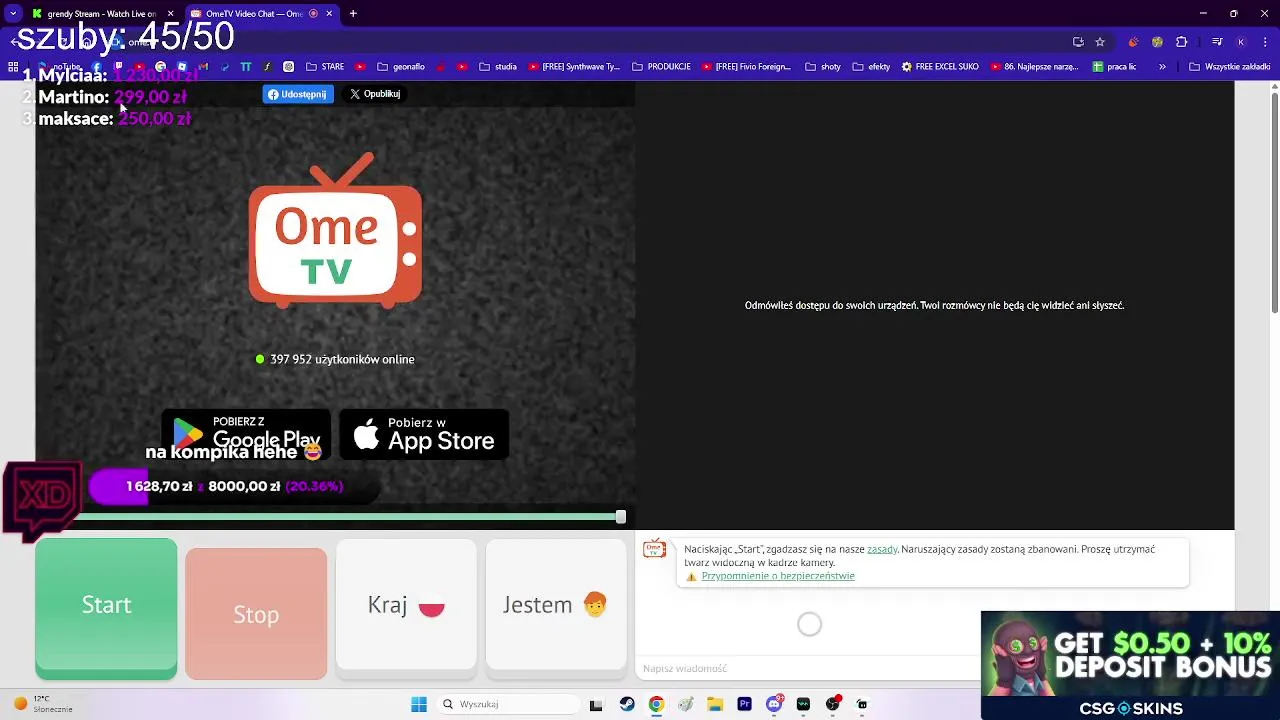The width and height of the screenshot is (1280, 720).
Task: Close the grendy Stream tab
Action: pyautogui.click(x=170, y=14)
